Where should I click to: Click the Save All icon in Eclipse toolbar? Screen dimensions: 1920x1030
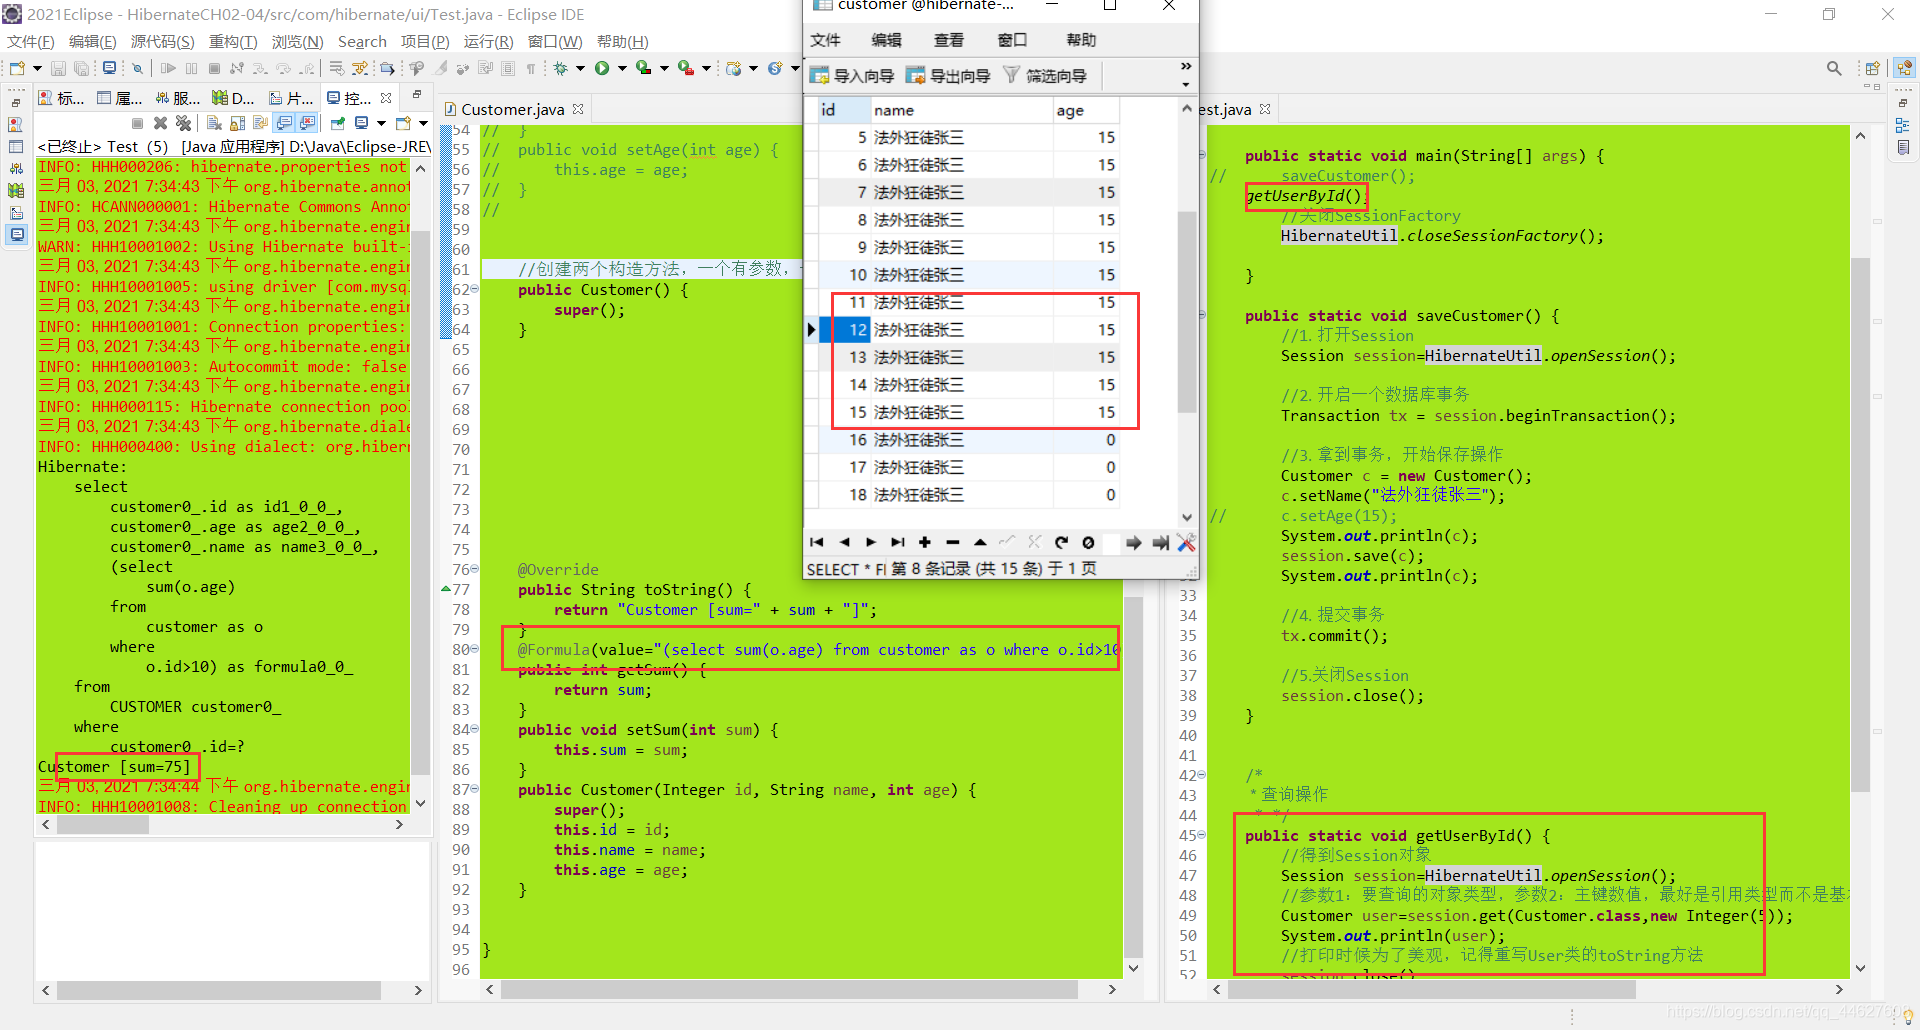81,68
